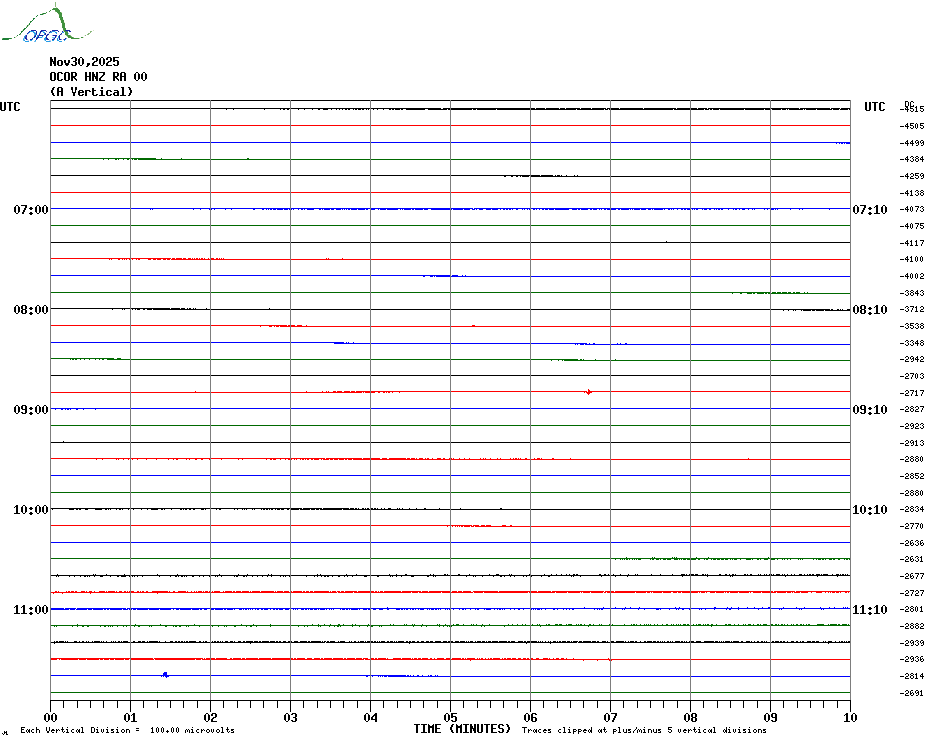
Task: Click the blue spike on the bottom blue trace
Action: [165, 675]
